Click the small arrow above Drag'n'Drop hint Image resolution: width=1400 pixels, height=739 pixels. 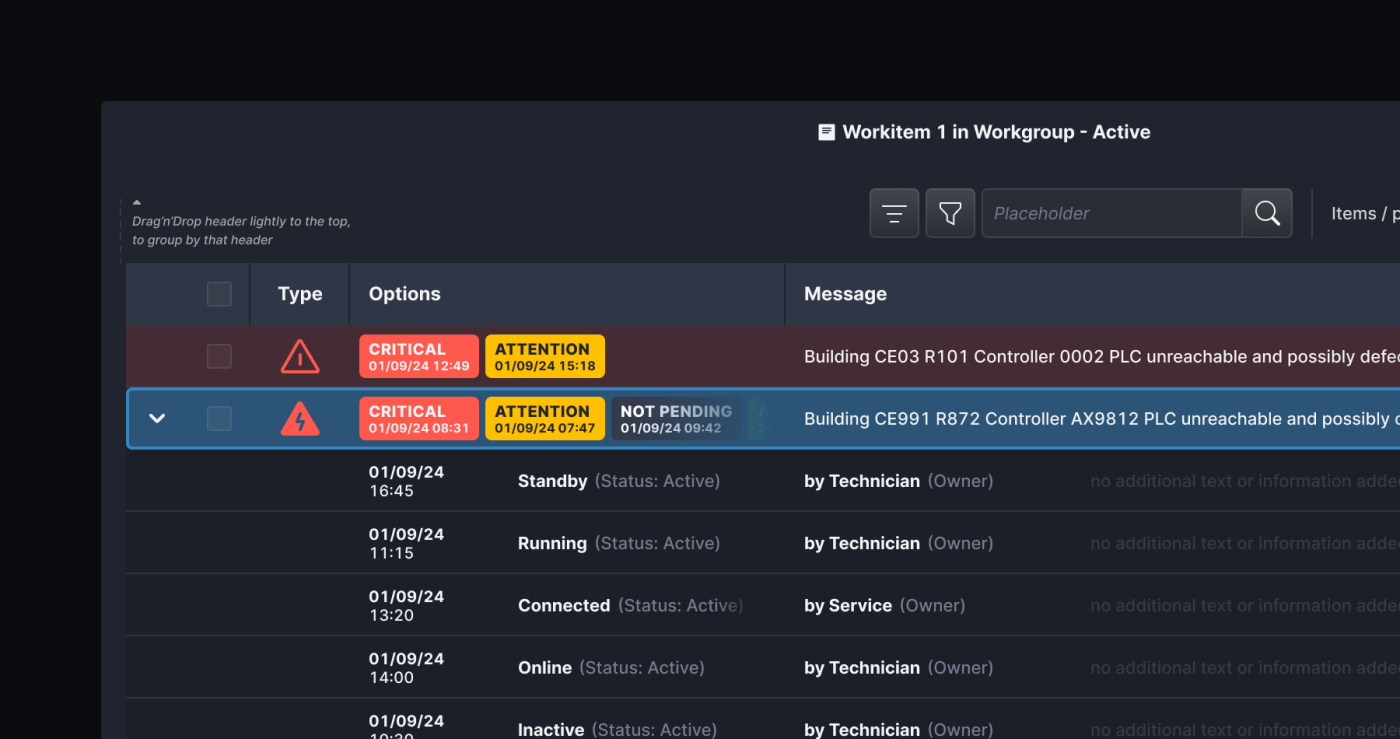[x=137, y=202]
